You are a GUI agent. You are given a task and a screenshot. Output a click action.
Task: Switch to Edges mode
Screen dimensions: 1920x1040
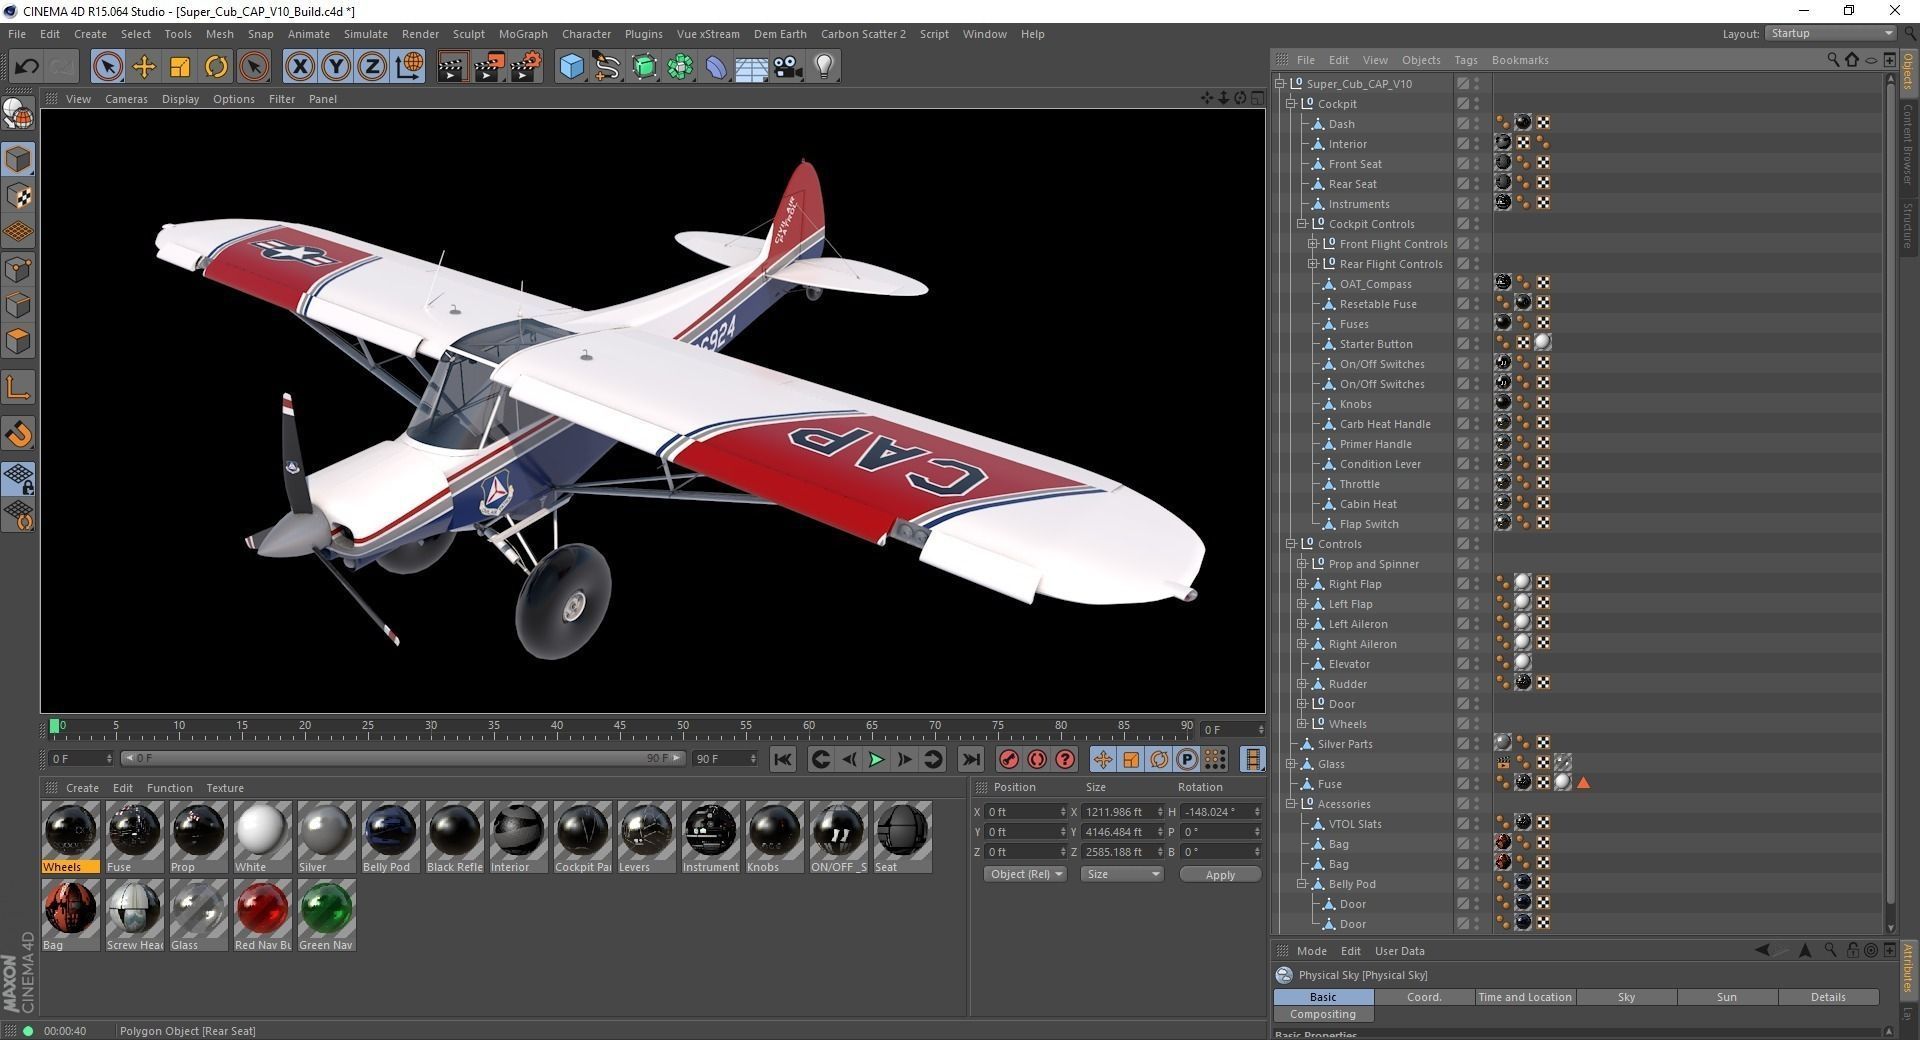coord(18,305)
